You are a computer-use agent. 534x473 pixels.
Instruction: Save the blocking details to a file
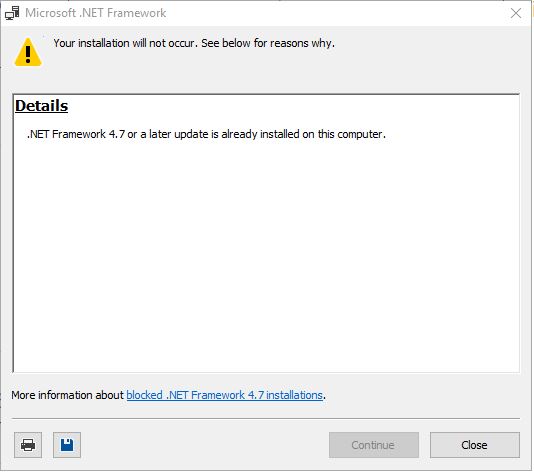(x=67, y=445)
